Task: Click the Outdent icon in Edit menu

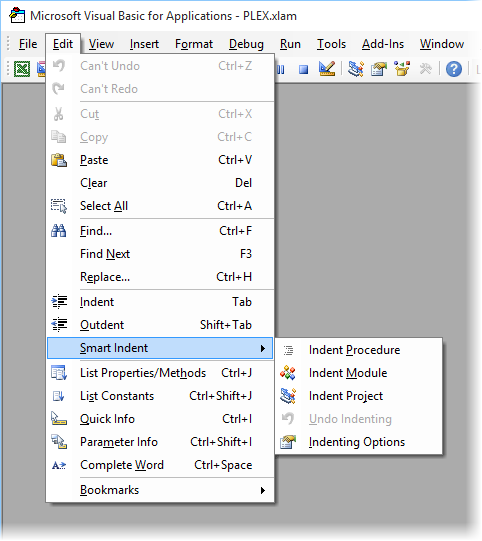Action: tap(59, 324)
